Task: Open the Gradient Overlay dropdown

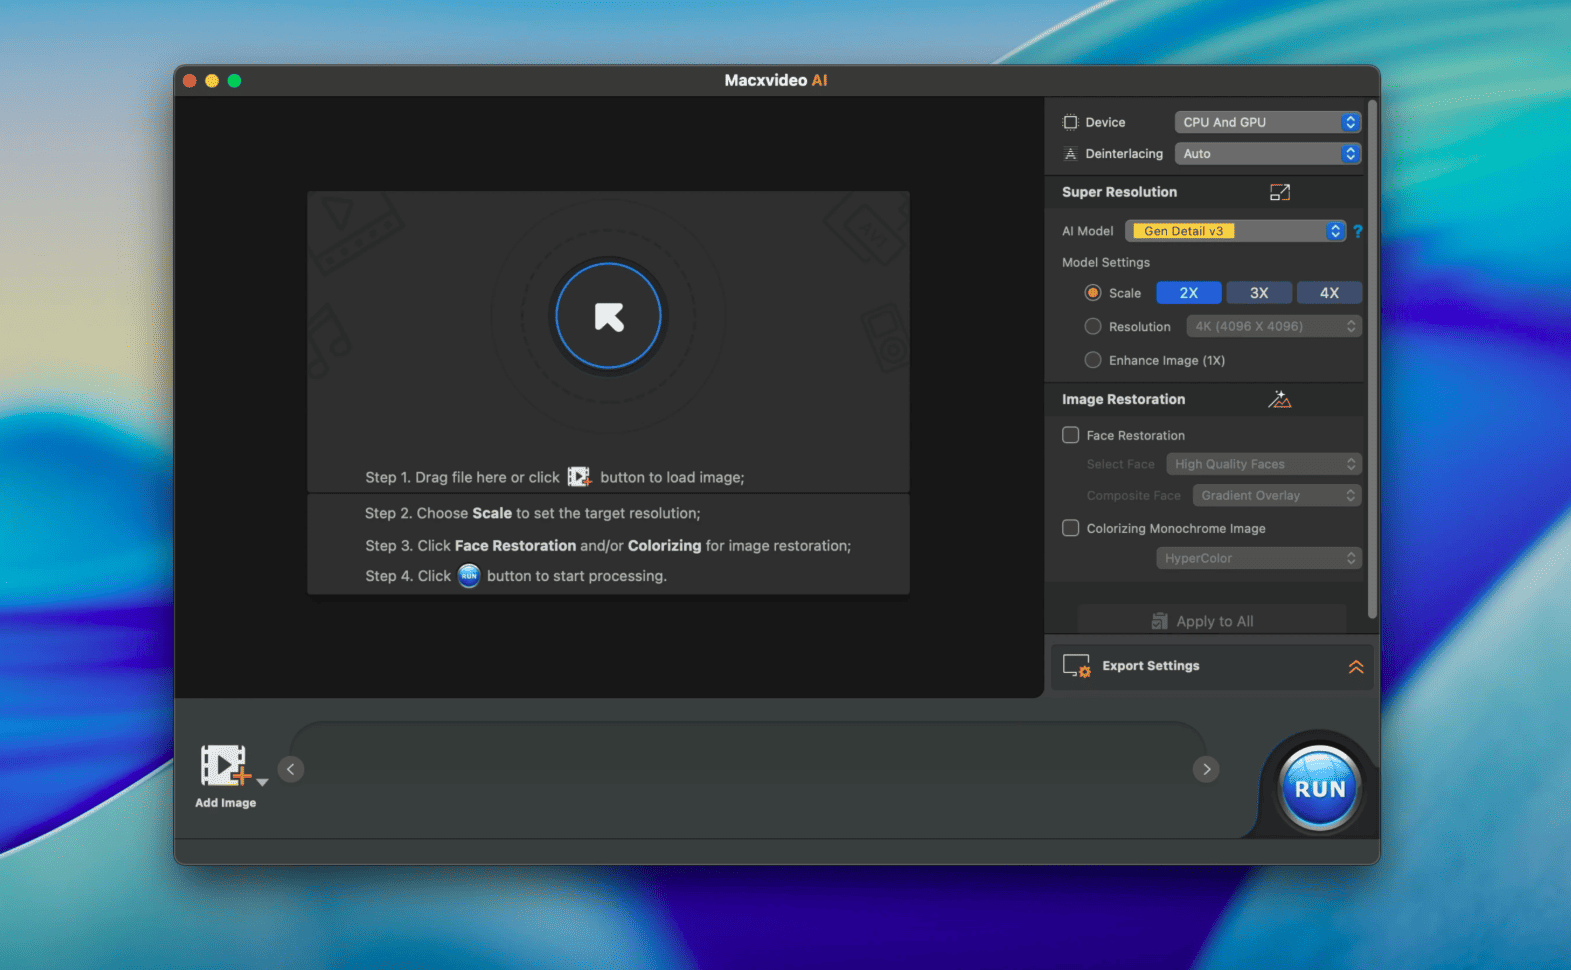Action: click(1277, 496)
